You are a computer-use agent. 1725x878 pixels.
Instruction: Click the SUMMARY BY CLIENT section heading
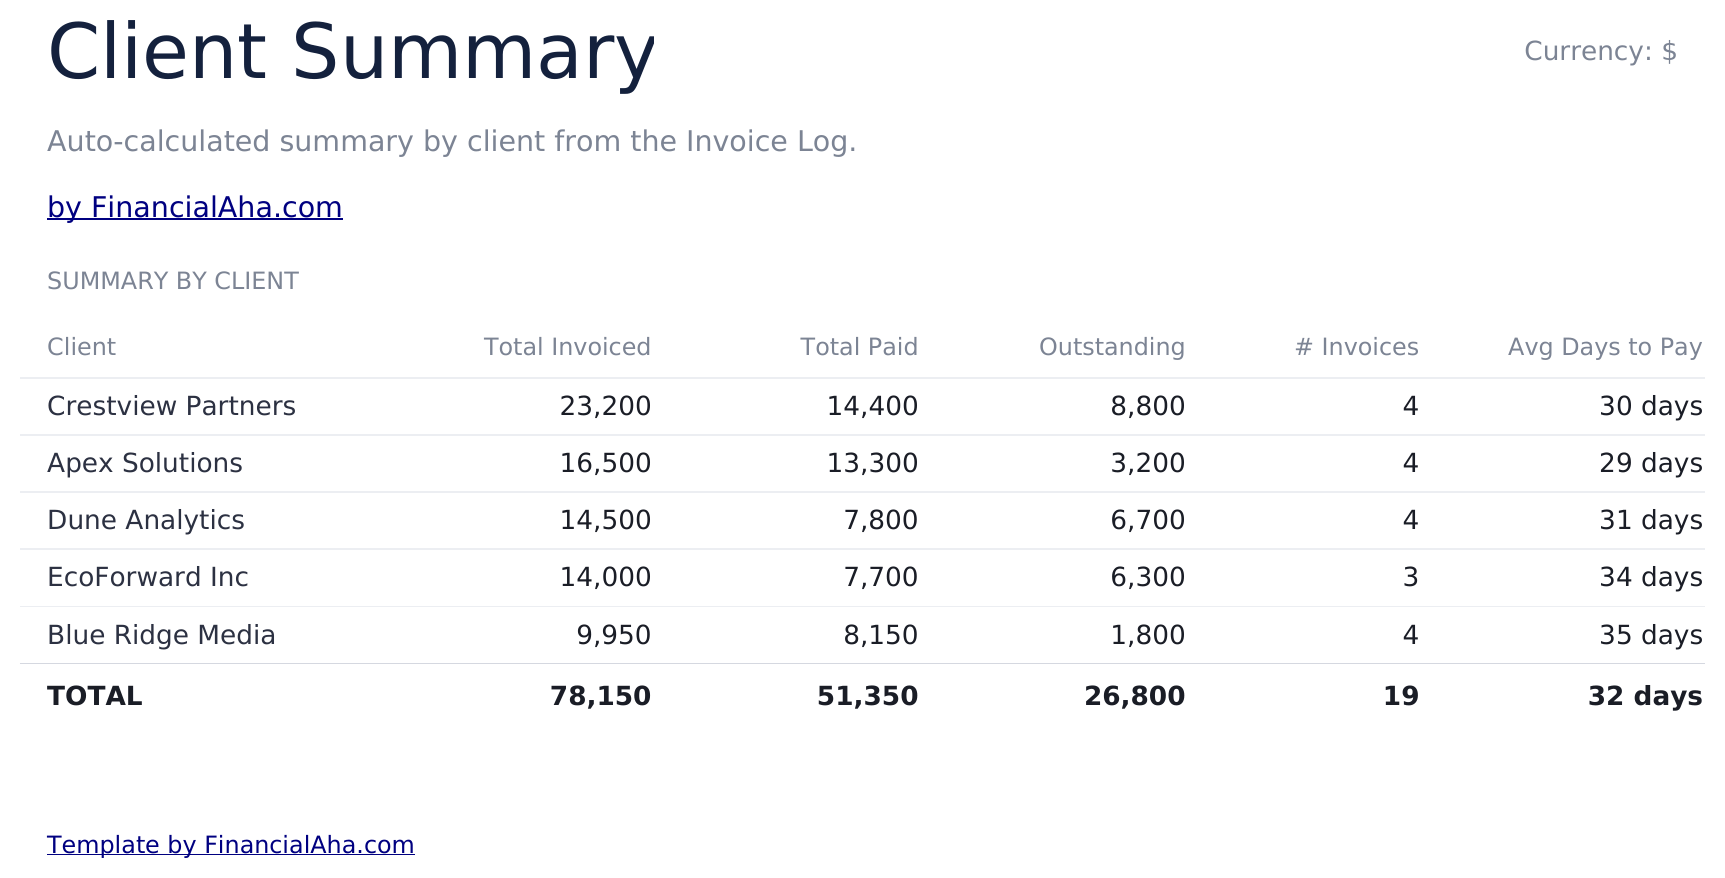173,281
